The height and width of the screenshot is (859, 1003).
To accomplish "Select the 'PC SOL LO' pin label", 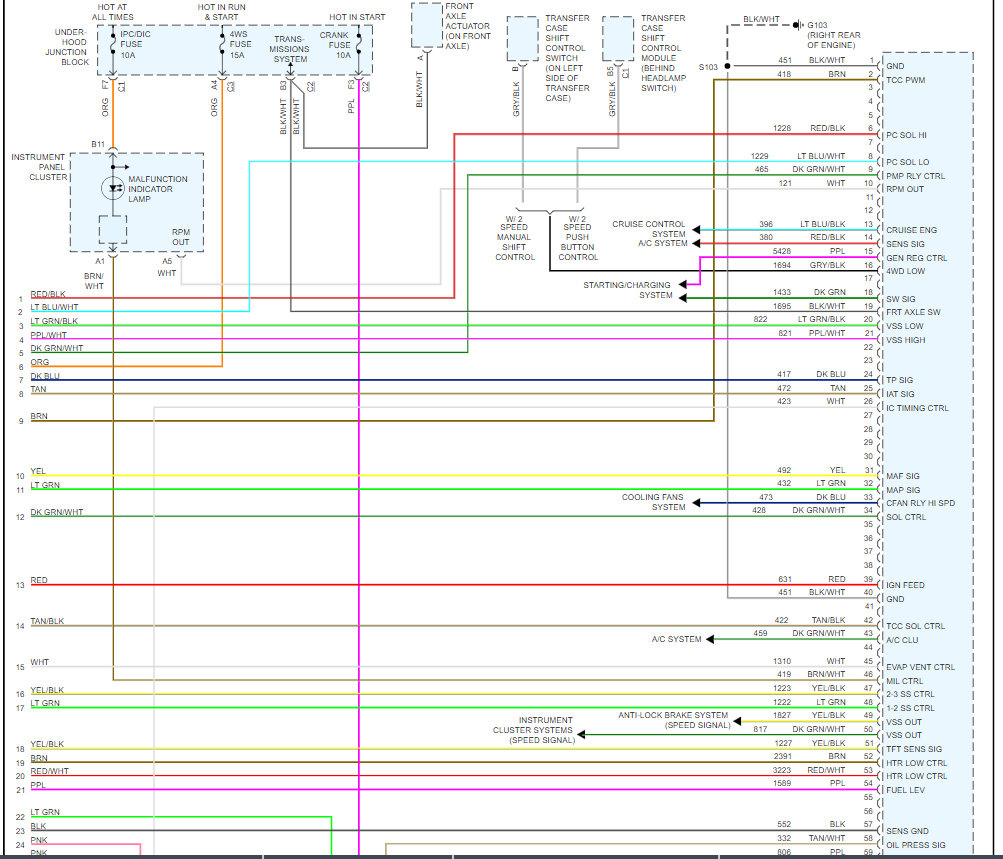I will tap(907, 162).
